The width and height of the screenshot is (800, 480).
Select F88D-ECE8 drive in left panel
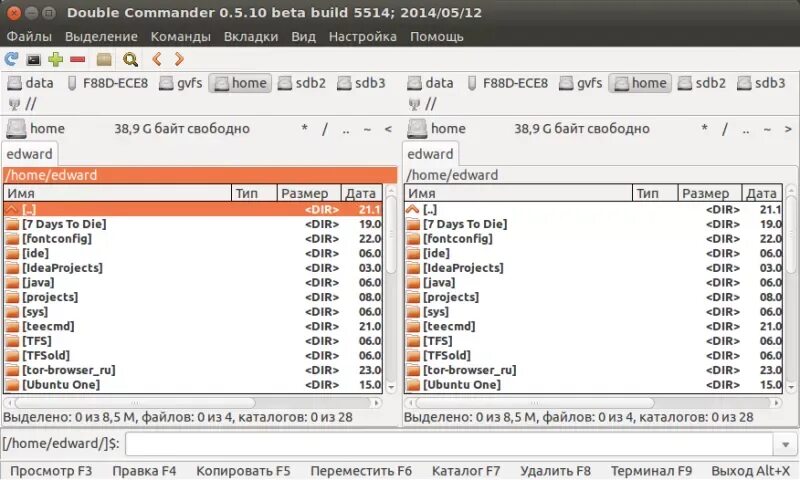point(108,83)
